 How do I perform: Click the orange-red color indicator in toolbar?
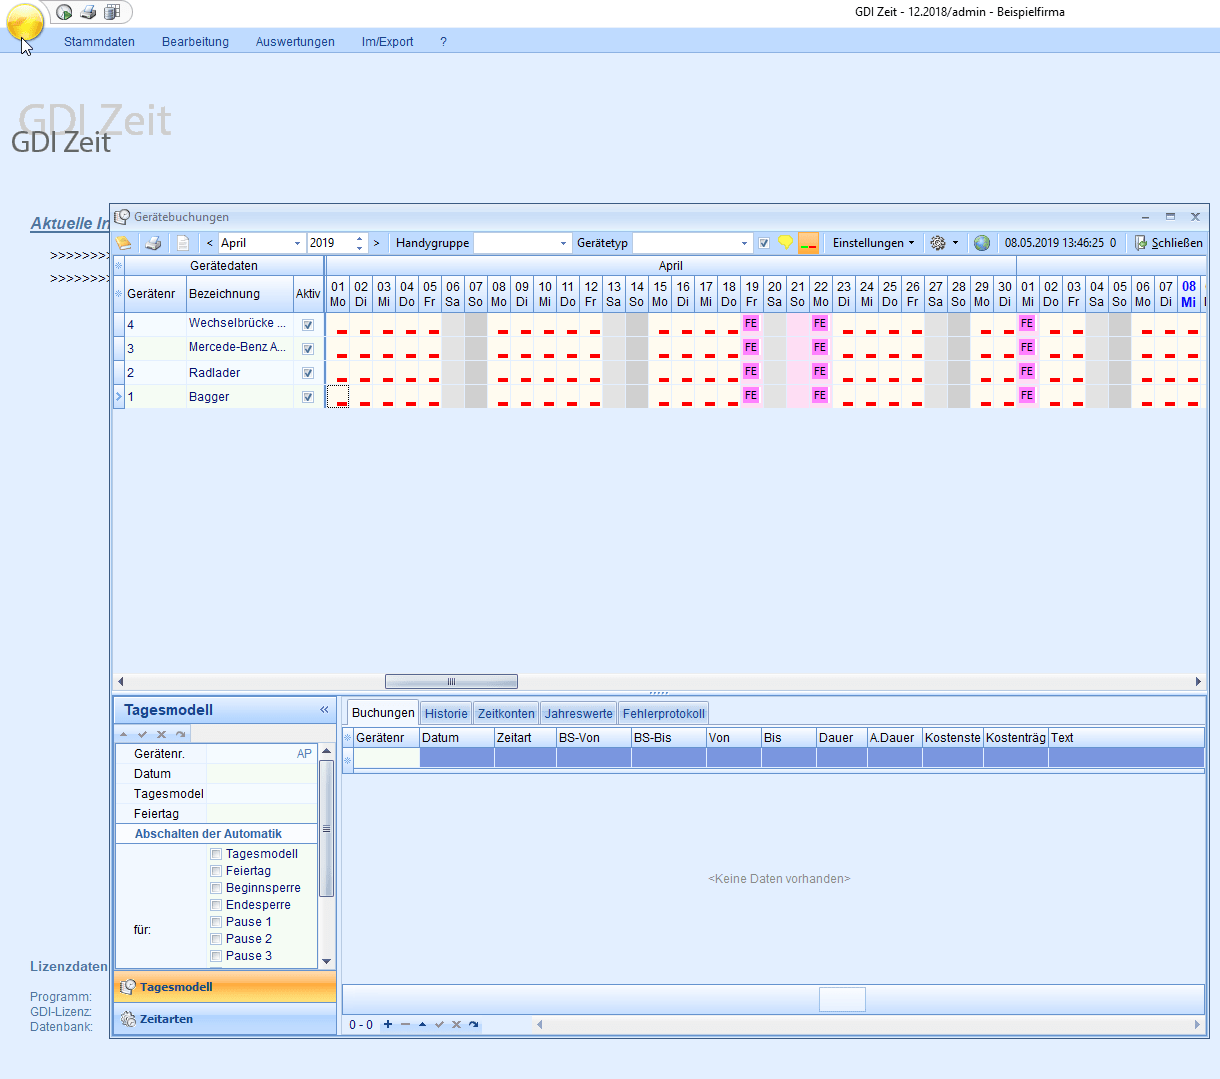point(808,243)
